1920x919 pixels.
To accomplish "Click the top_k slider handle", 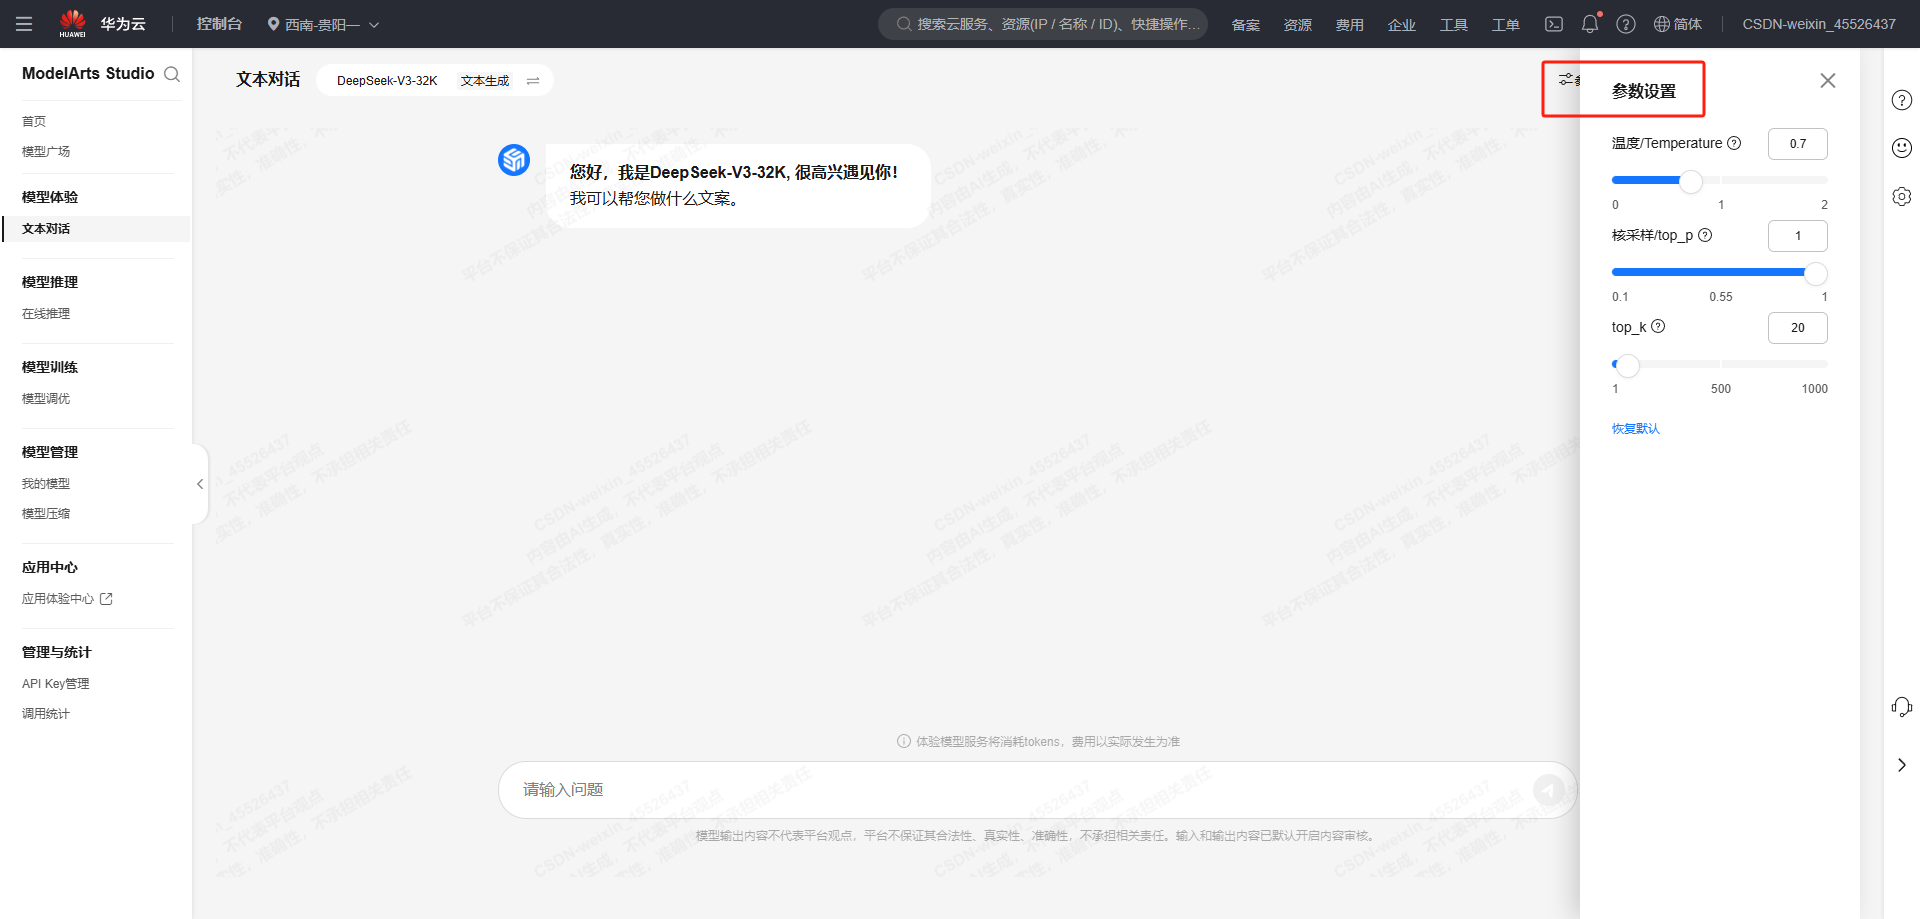I will (x=1628, y=365).
